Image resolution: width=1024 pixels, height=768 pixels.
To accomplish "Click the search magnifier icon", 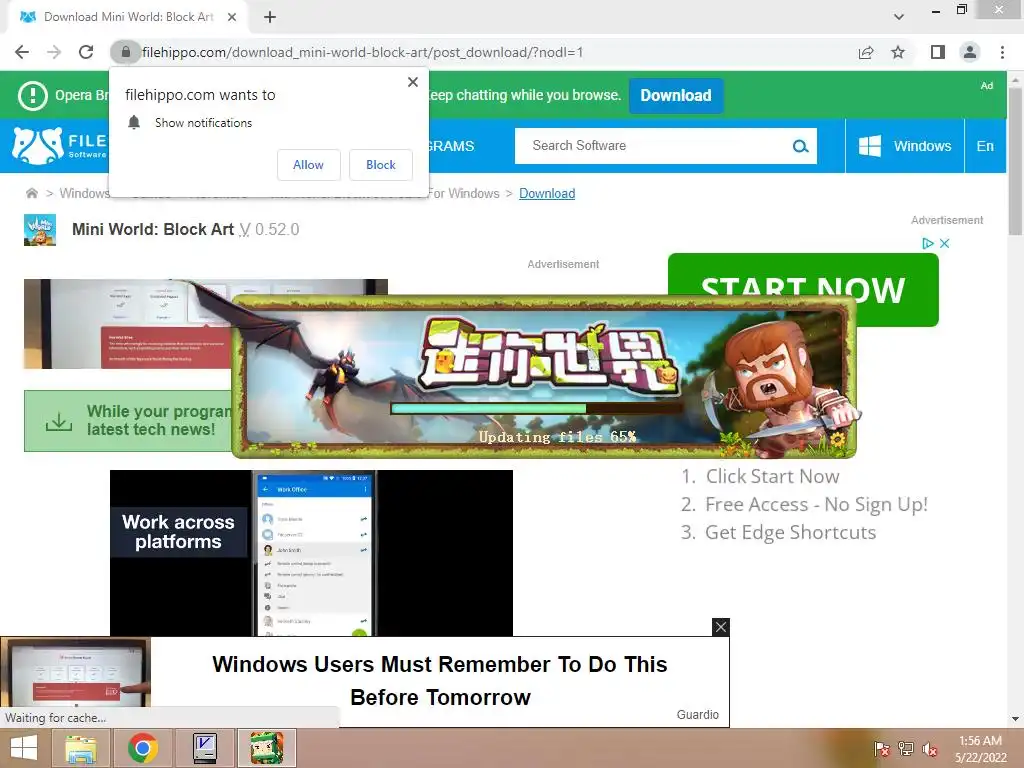I will click(801, 146).
